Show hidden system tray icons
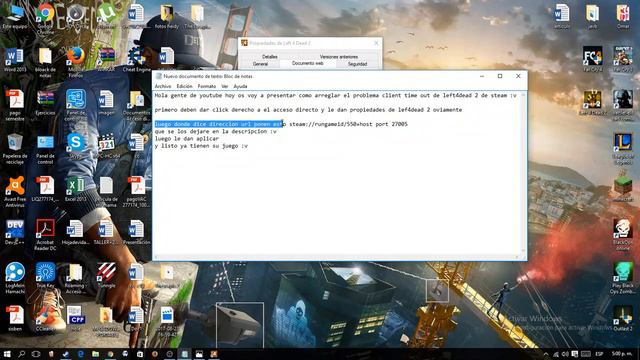The image size is (640, 360). [x=546, y=354]
